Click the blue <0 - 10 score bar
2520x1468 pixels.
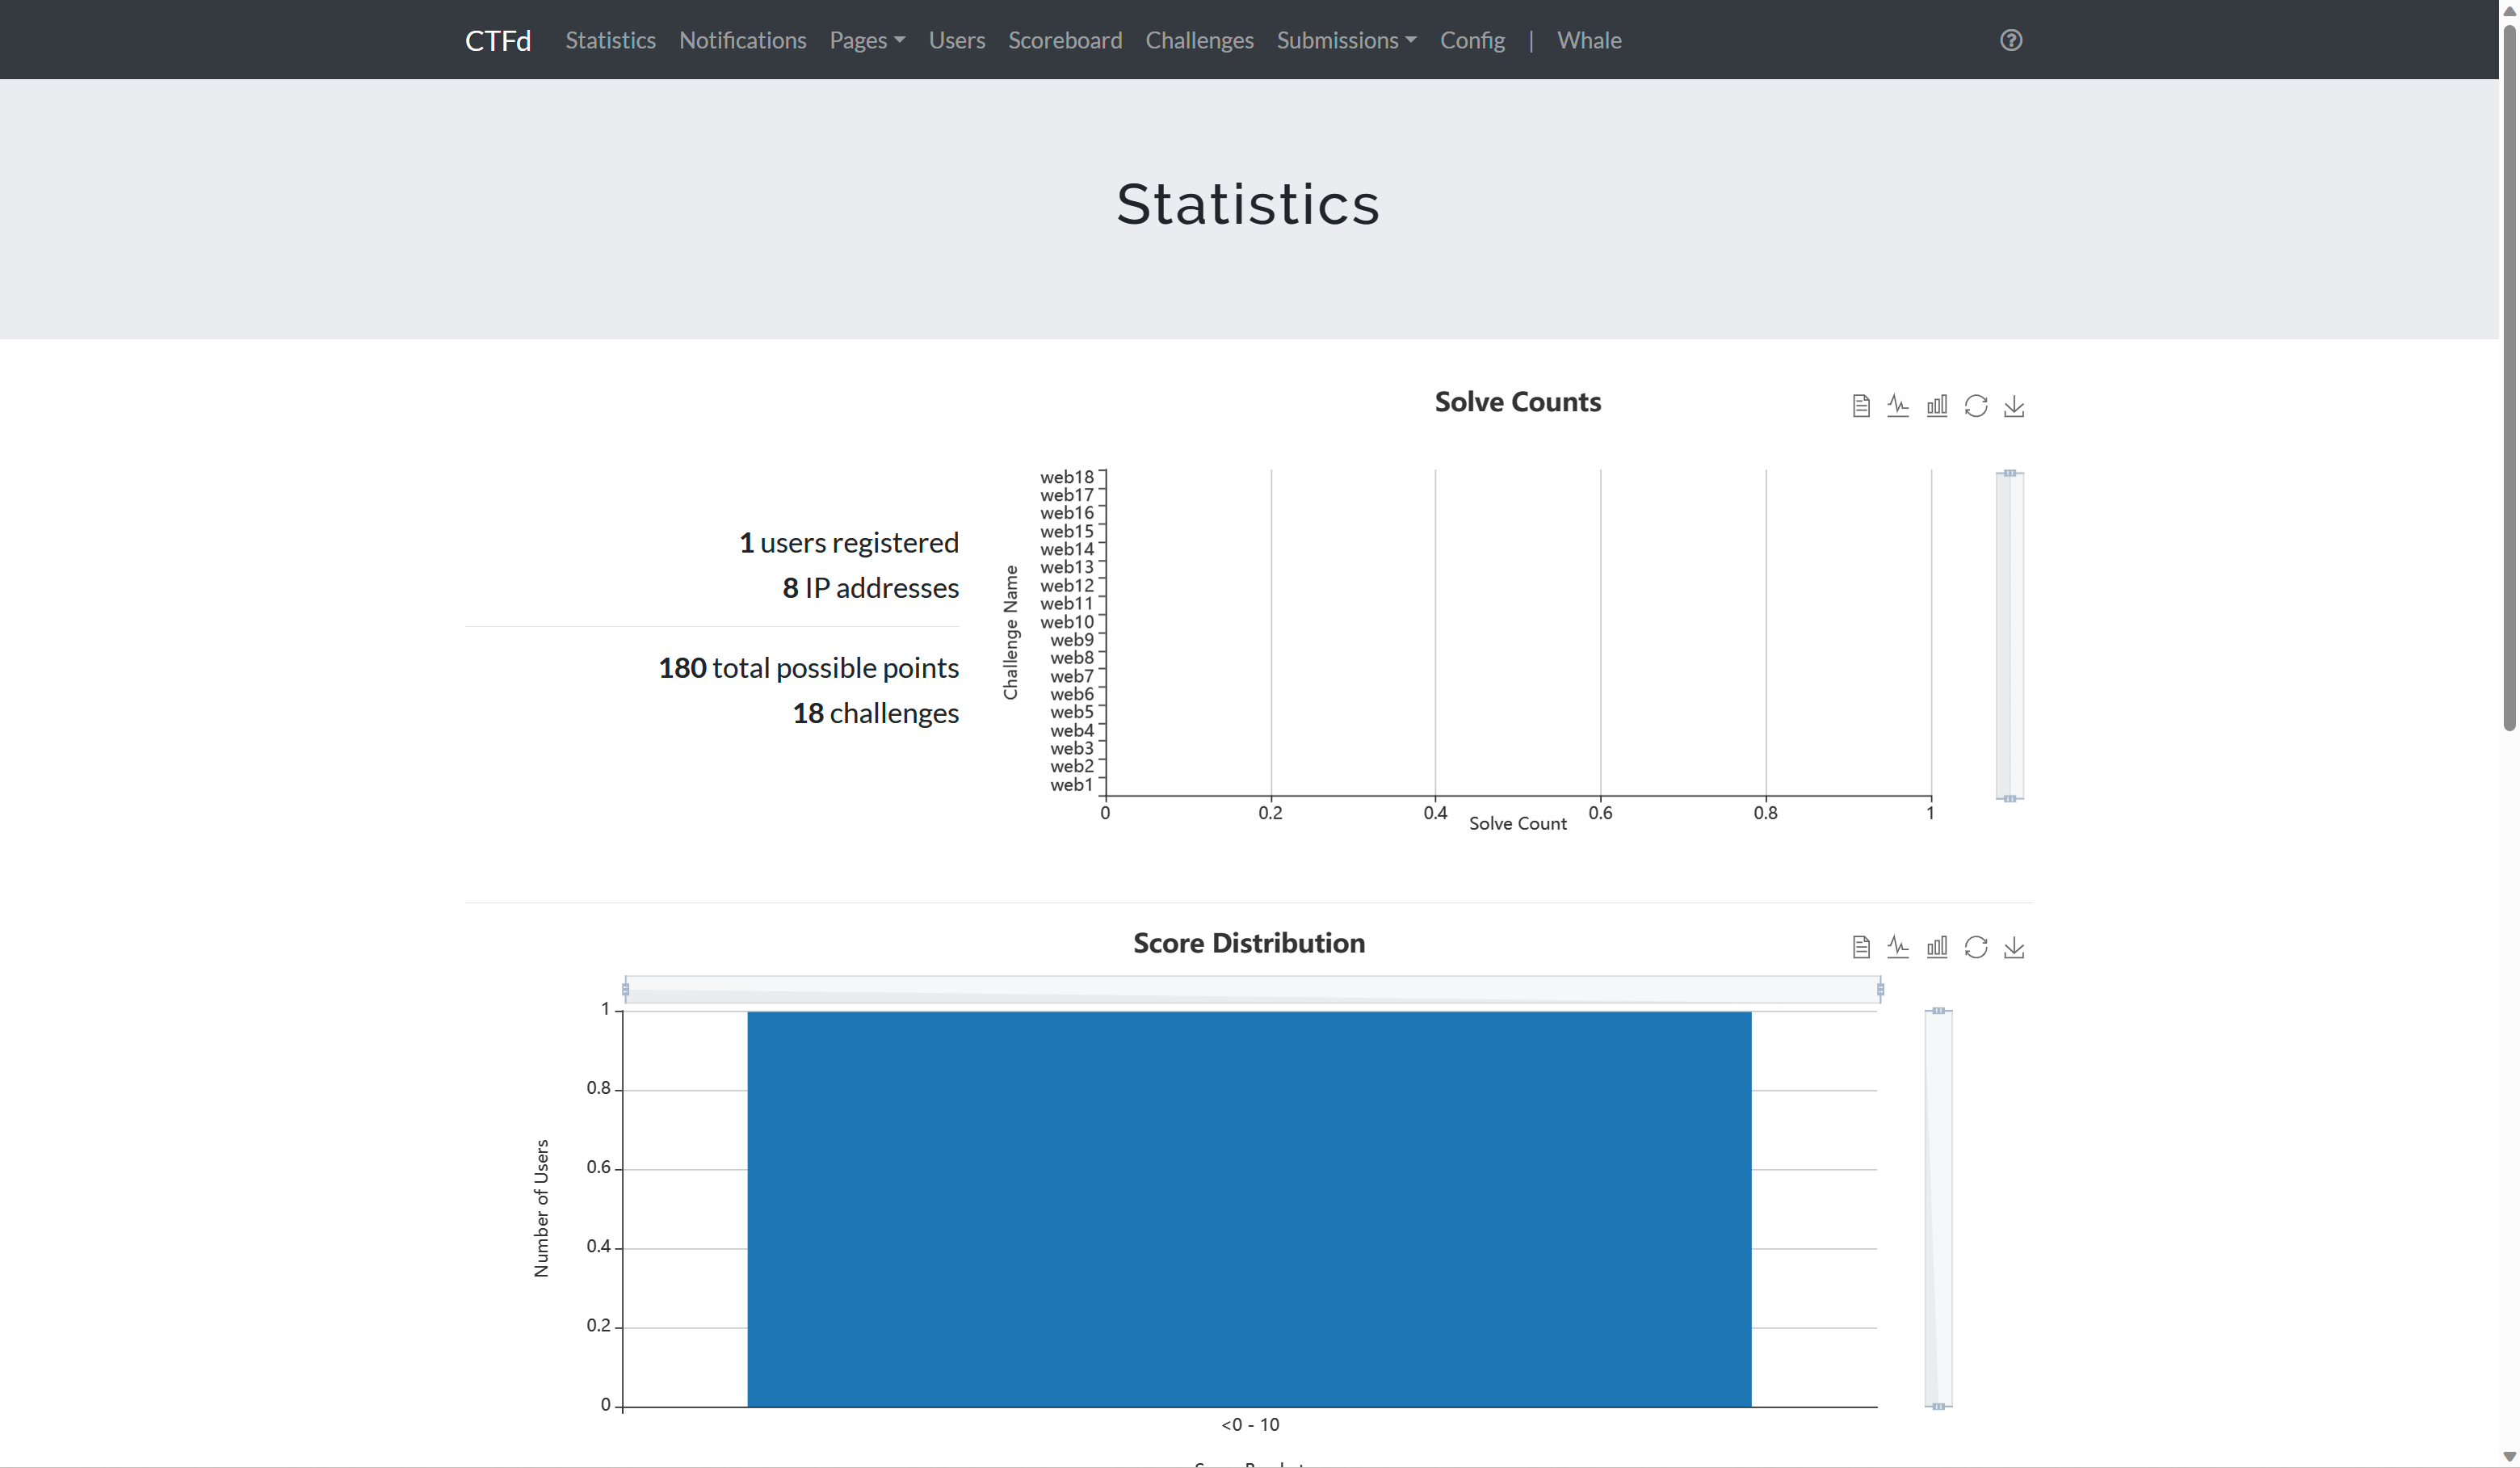pyautogui.click(x=1249, y=1209)
